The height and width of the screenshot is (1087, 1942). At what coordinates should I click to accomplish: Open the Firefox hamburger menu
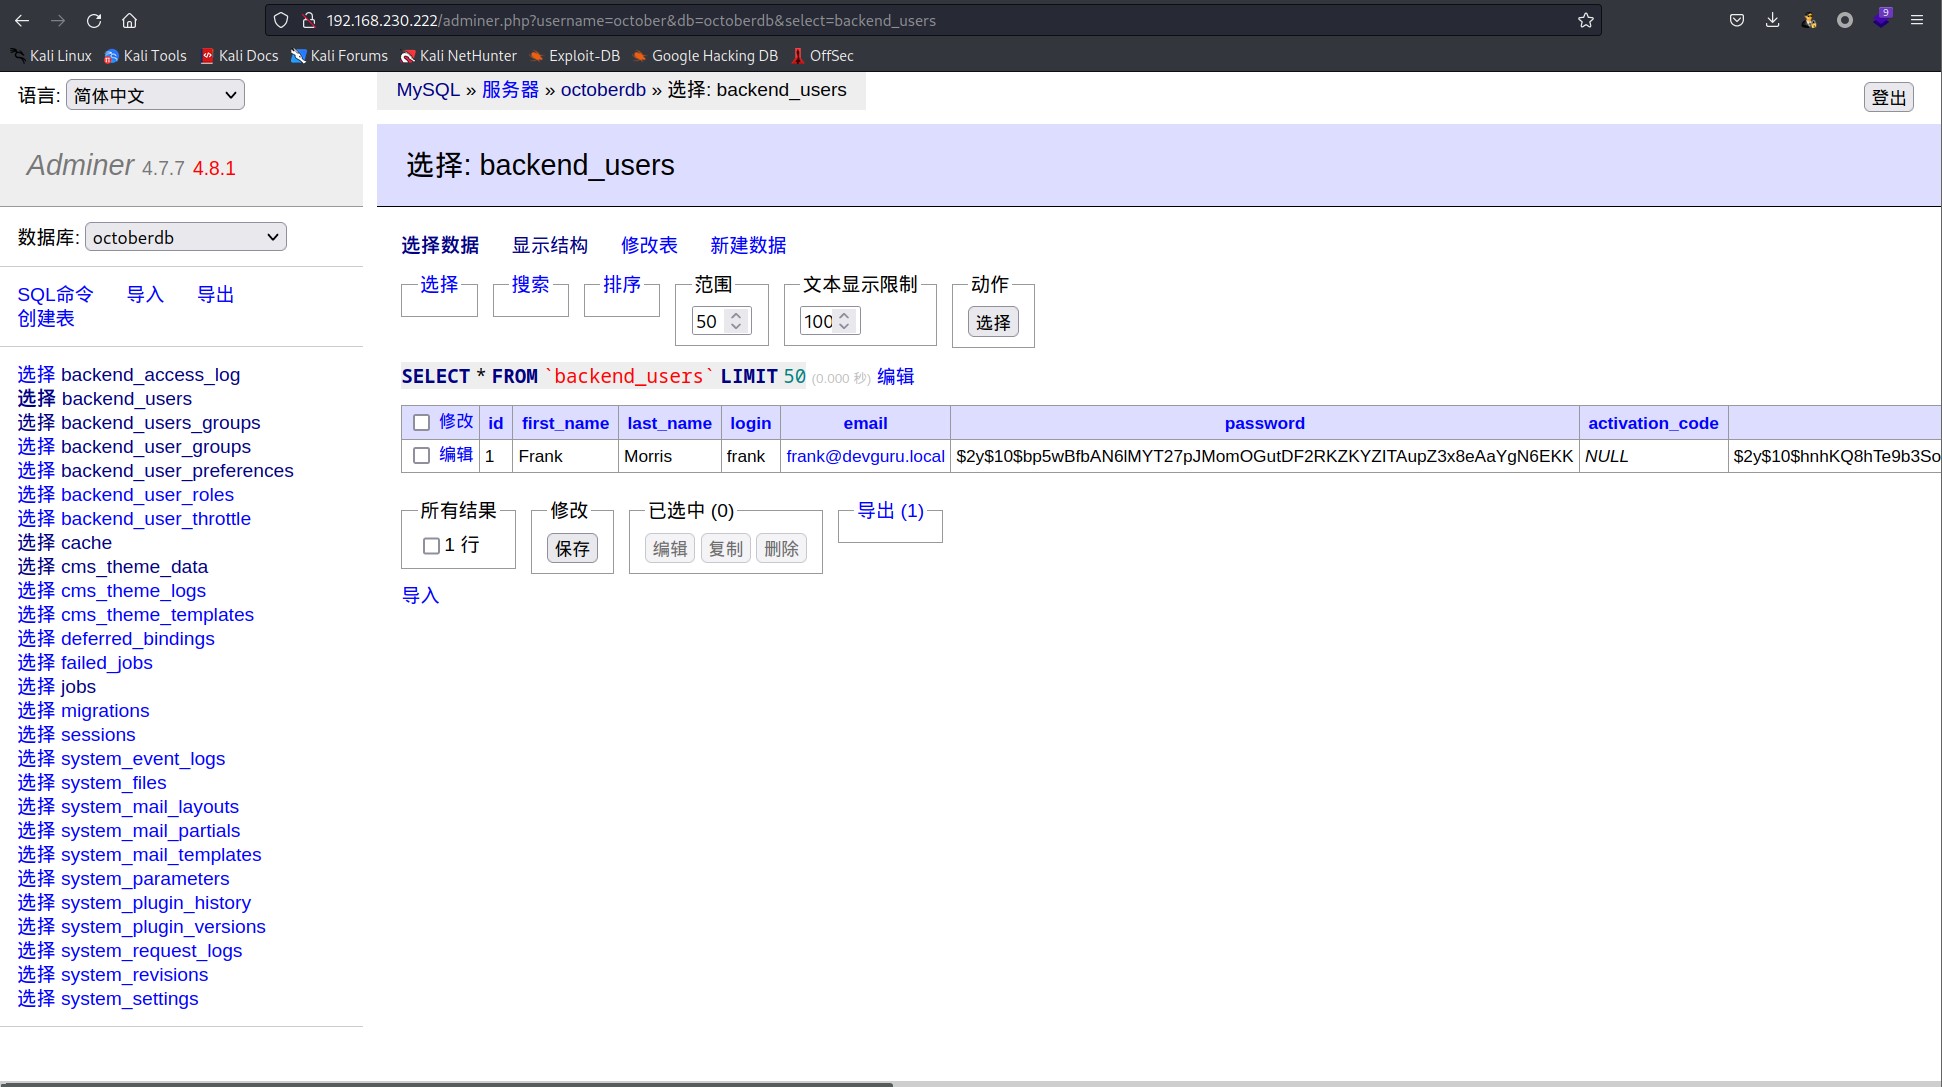click(1917, 20)
